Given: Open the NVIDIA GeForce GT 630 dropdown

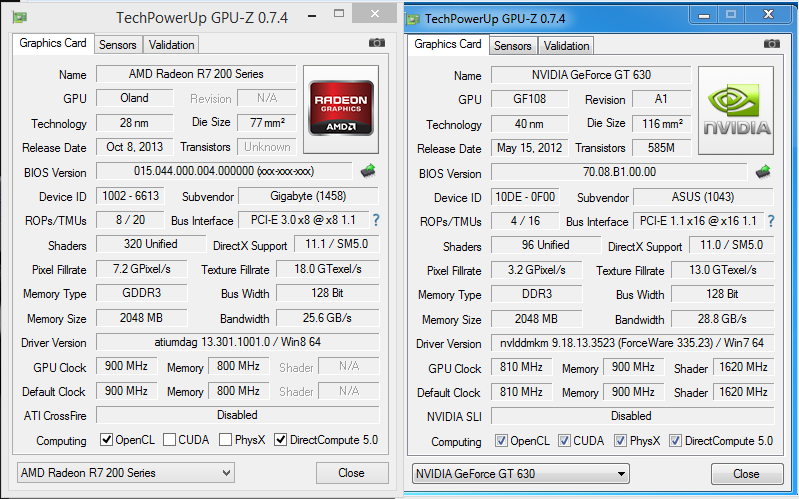Looking at the screenshot, I should click(x=521, y=474).
